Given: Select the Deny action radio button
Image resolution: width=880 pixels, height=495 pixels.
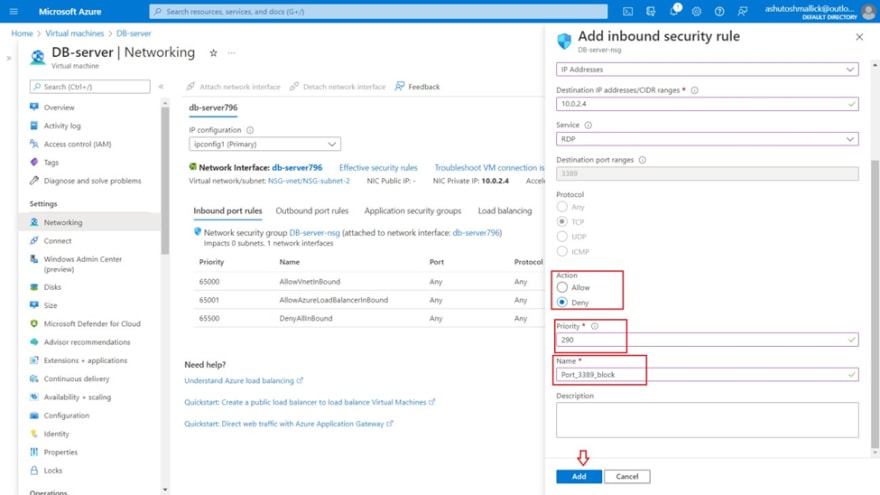Looking at the screenshot, I should pyautogui.click(x=562, y=302).
